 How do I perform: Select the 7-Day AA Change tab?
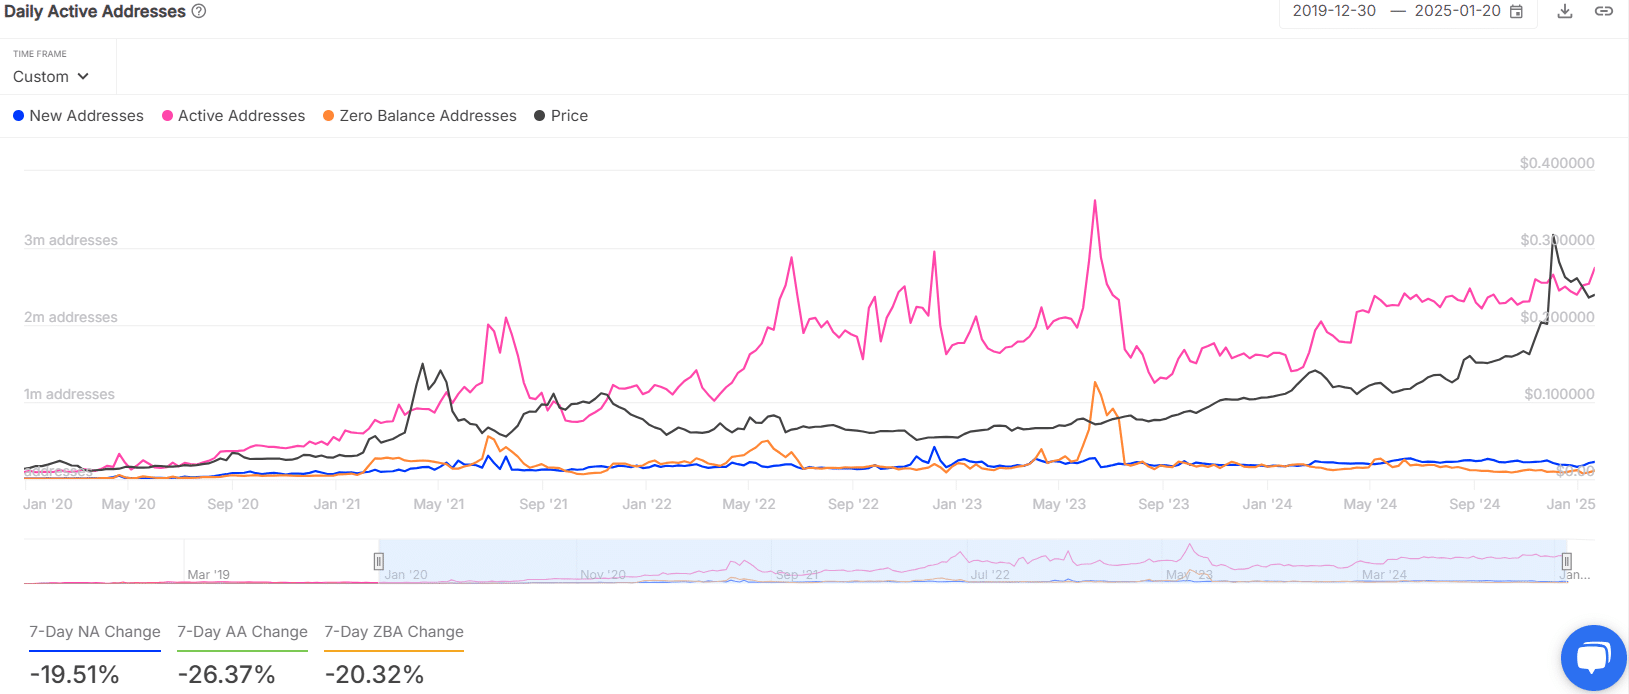pos(242,632)
